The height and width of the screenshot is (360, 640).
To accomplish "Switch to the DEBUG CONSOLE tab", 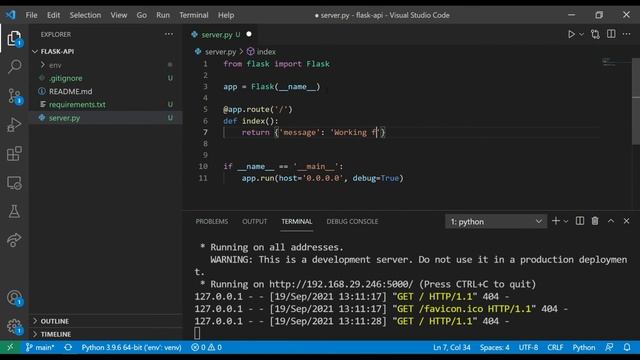I will click(352, 221).
